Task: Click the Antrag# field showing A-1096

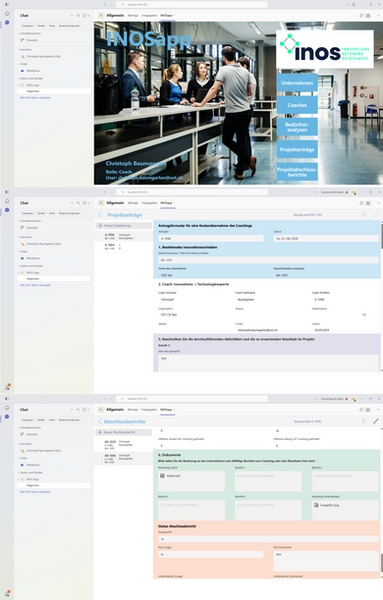Action: pos(211,238)
